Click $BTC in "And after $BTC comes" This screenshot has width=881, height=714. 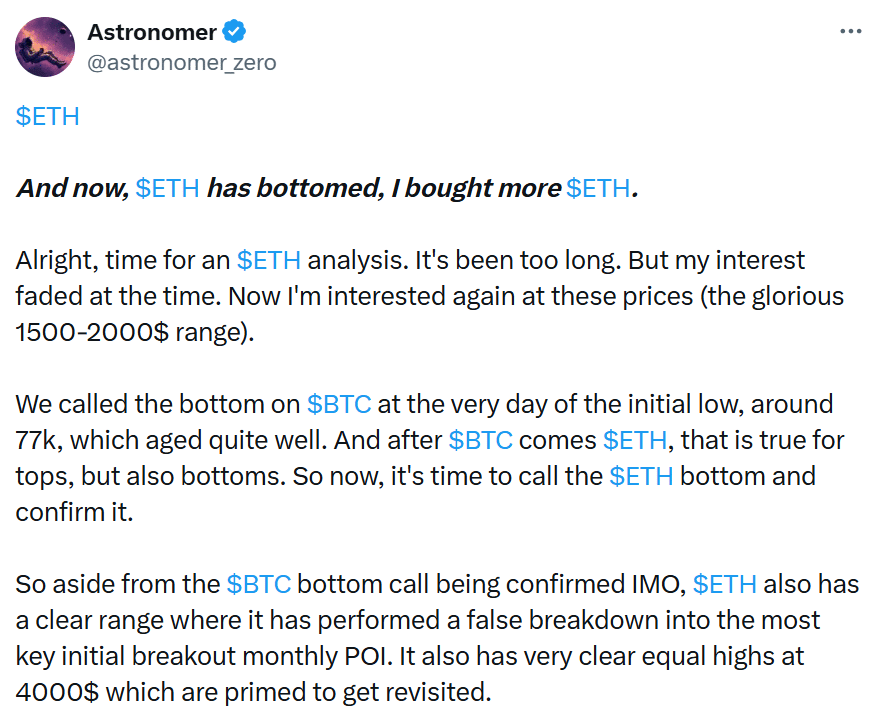pyautogui.click(x=481, y=440)
